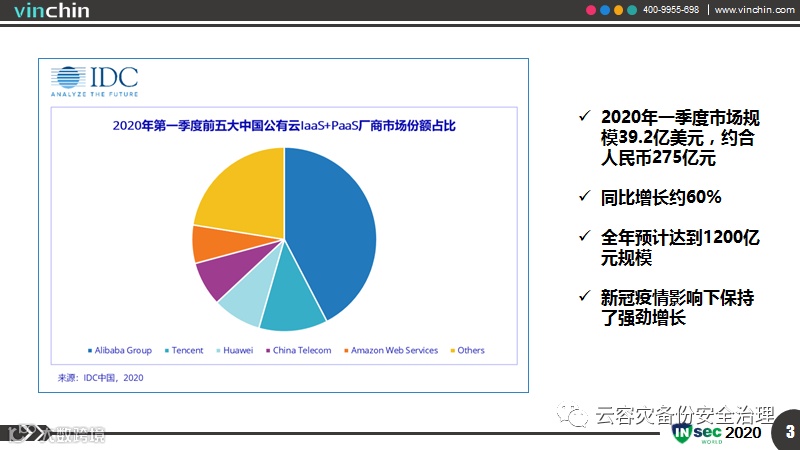
Task: Click the chart title 2020年第一季度前五大中国公有云
Action: (284, 126)
